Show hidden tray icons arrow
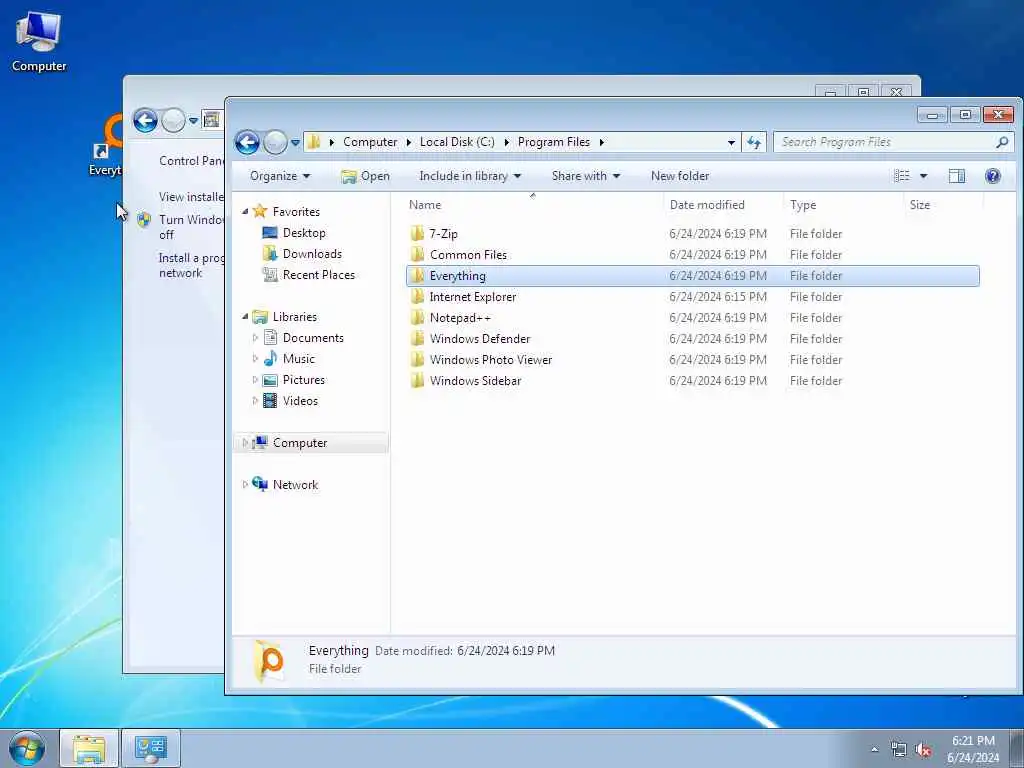1024x768 pixels. point(874,749)
